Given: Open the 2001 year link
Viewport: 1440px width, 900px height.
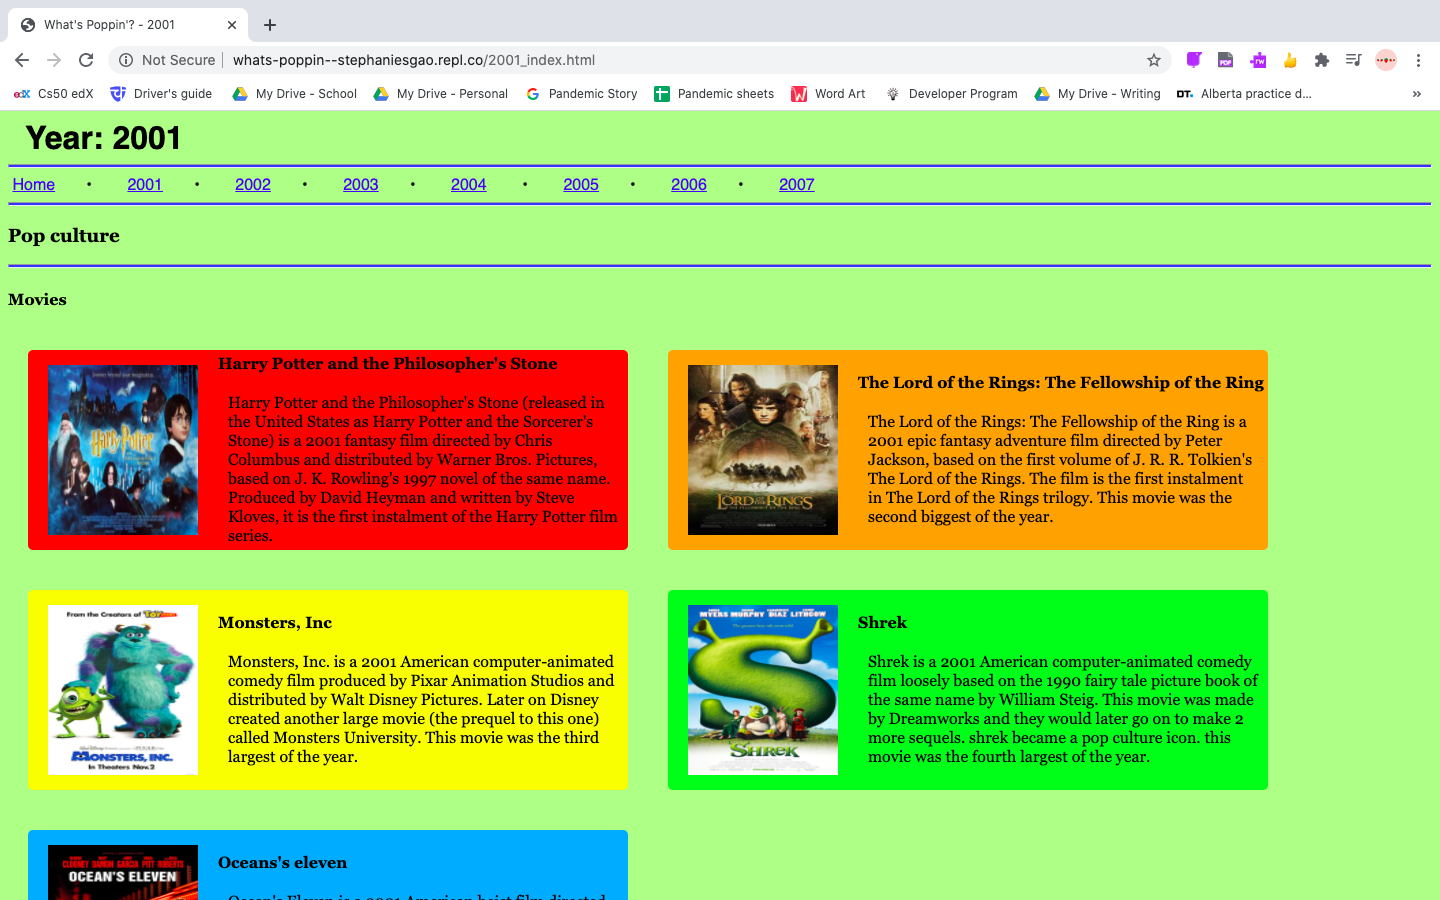Looking at the screenshot, I should pos(145,184).
